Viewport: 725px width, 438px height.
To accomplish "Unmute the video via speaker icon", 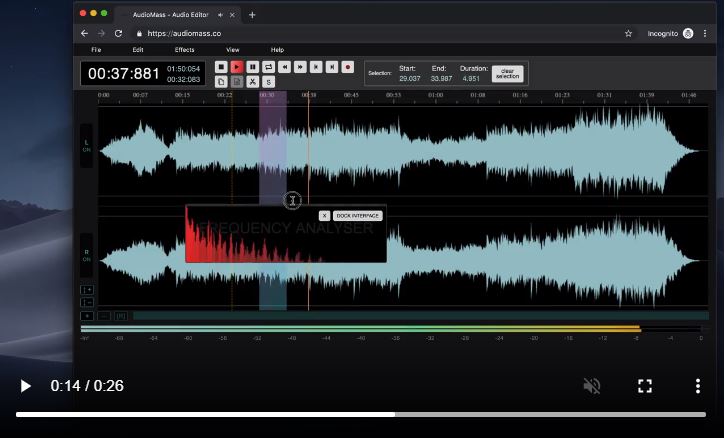I will coord(592,386).
